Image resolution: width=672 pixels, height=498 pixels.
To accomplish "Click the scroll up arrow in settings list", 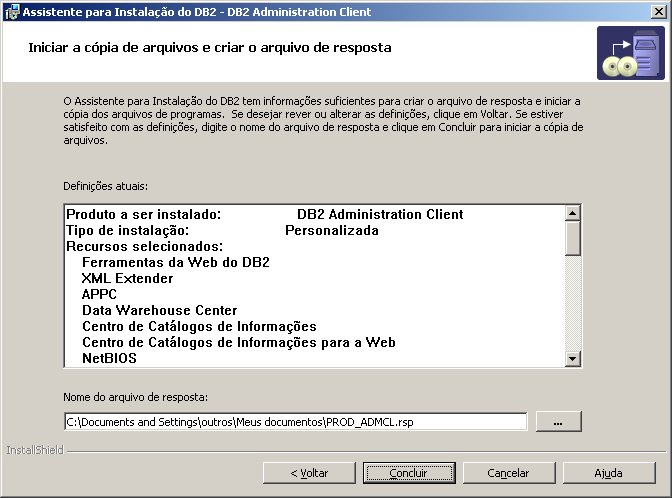I will pos(573,213).
